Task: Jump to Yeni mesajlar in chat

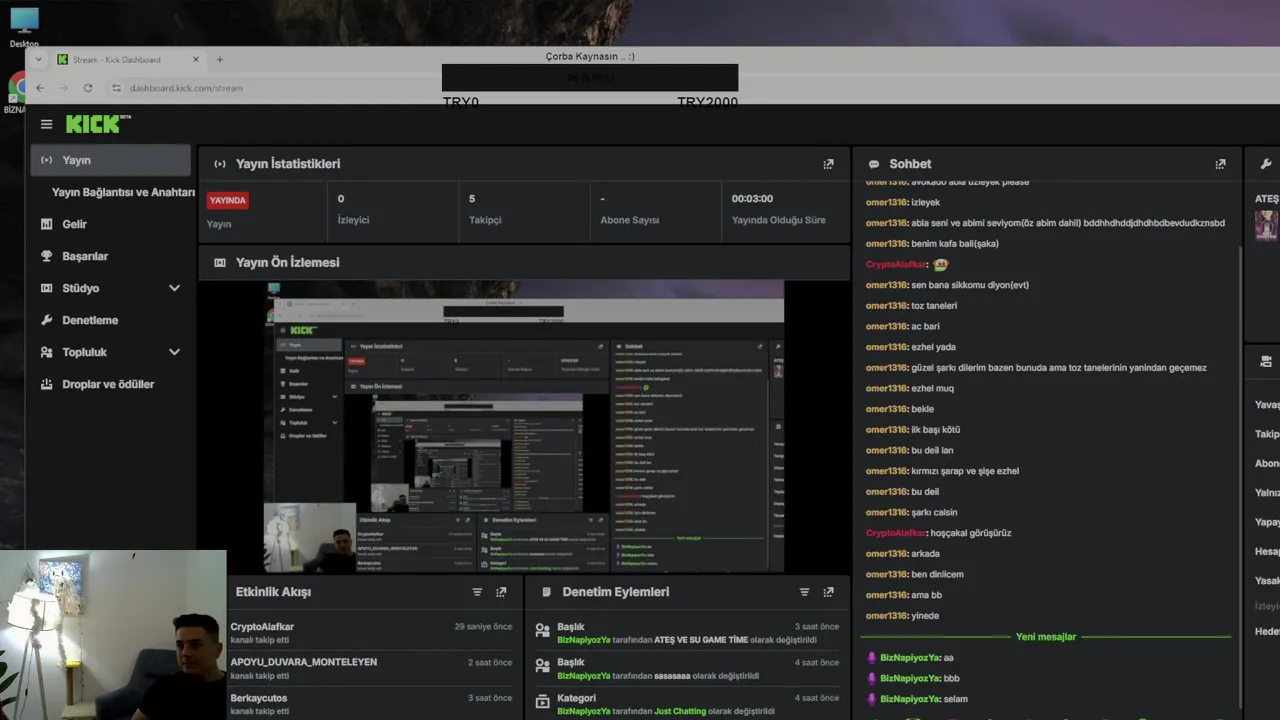Action: click(1045, 636)
